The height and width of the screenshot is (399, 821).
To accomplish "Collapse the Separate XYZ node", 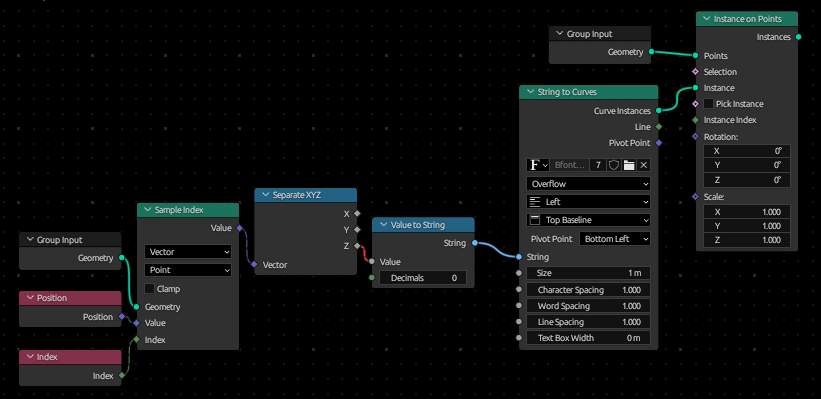I will click(x=264, y=195).
